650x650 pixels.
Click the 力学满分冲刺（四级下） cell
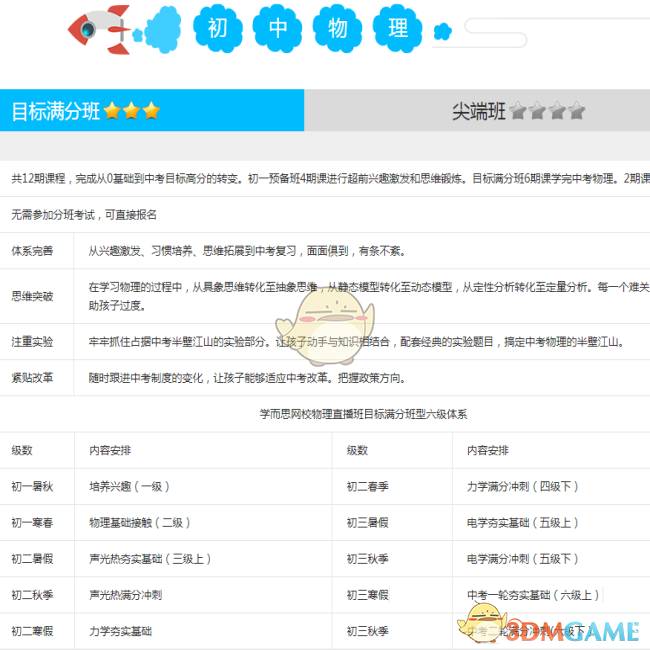click(x=522, y=486)
